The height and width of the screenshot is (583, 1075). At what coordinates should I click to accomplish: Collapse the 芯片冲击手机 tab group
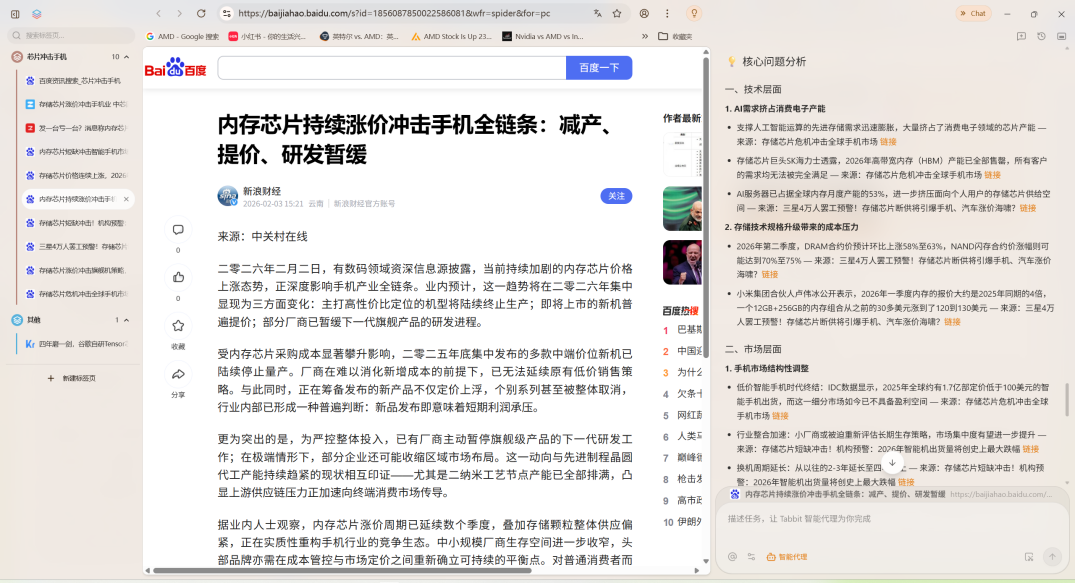click(x=126, y=57)
